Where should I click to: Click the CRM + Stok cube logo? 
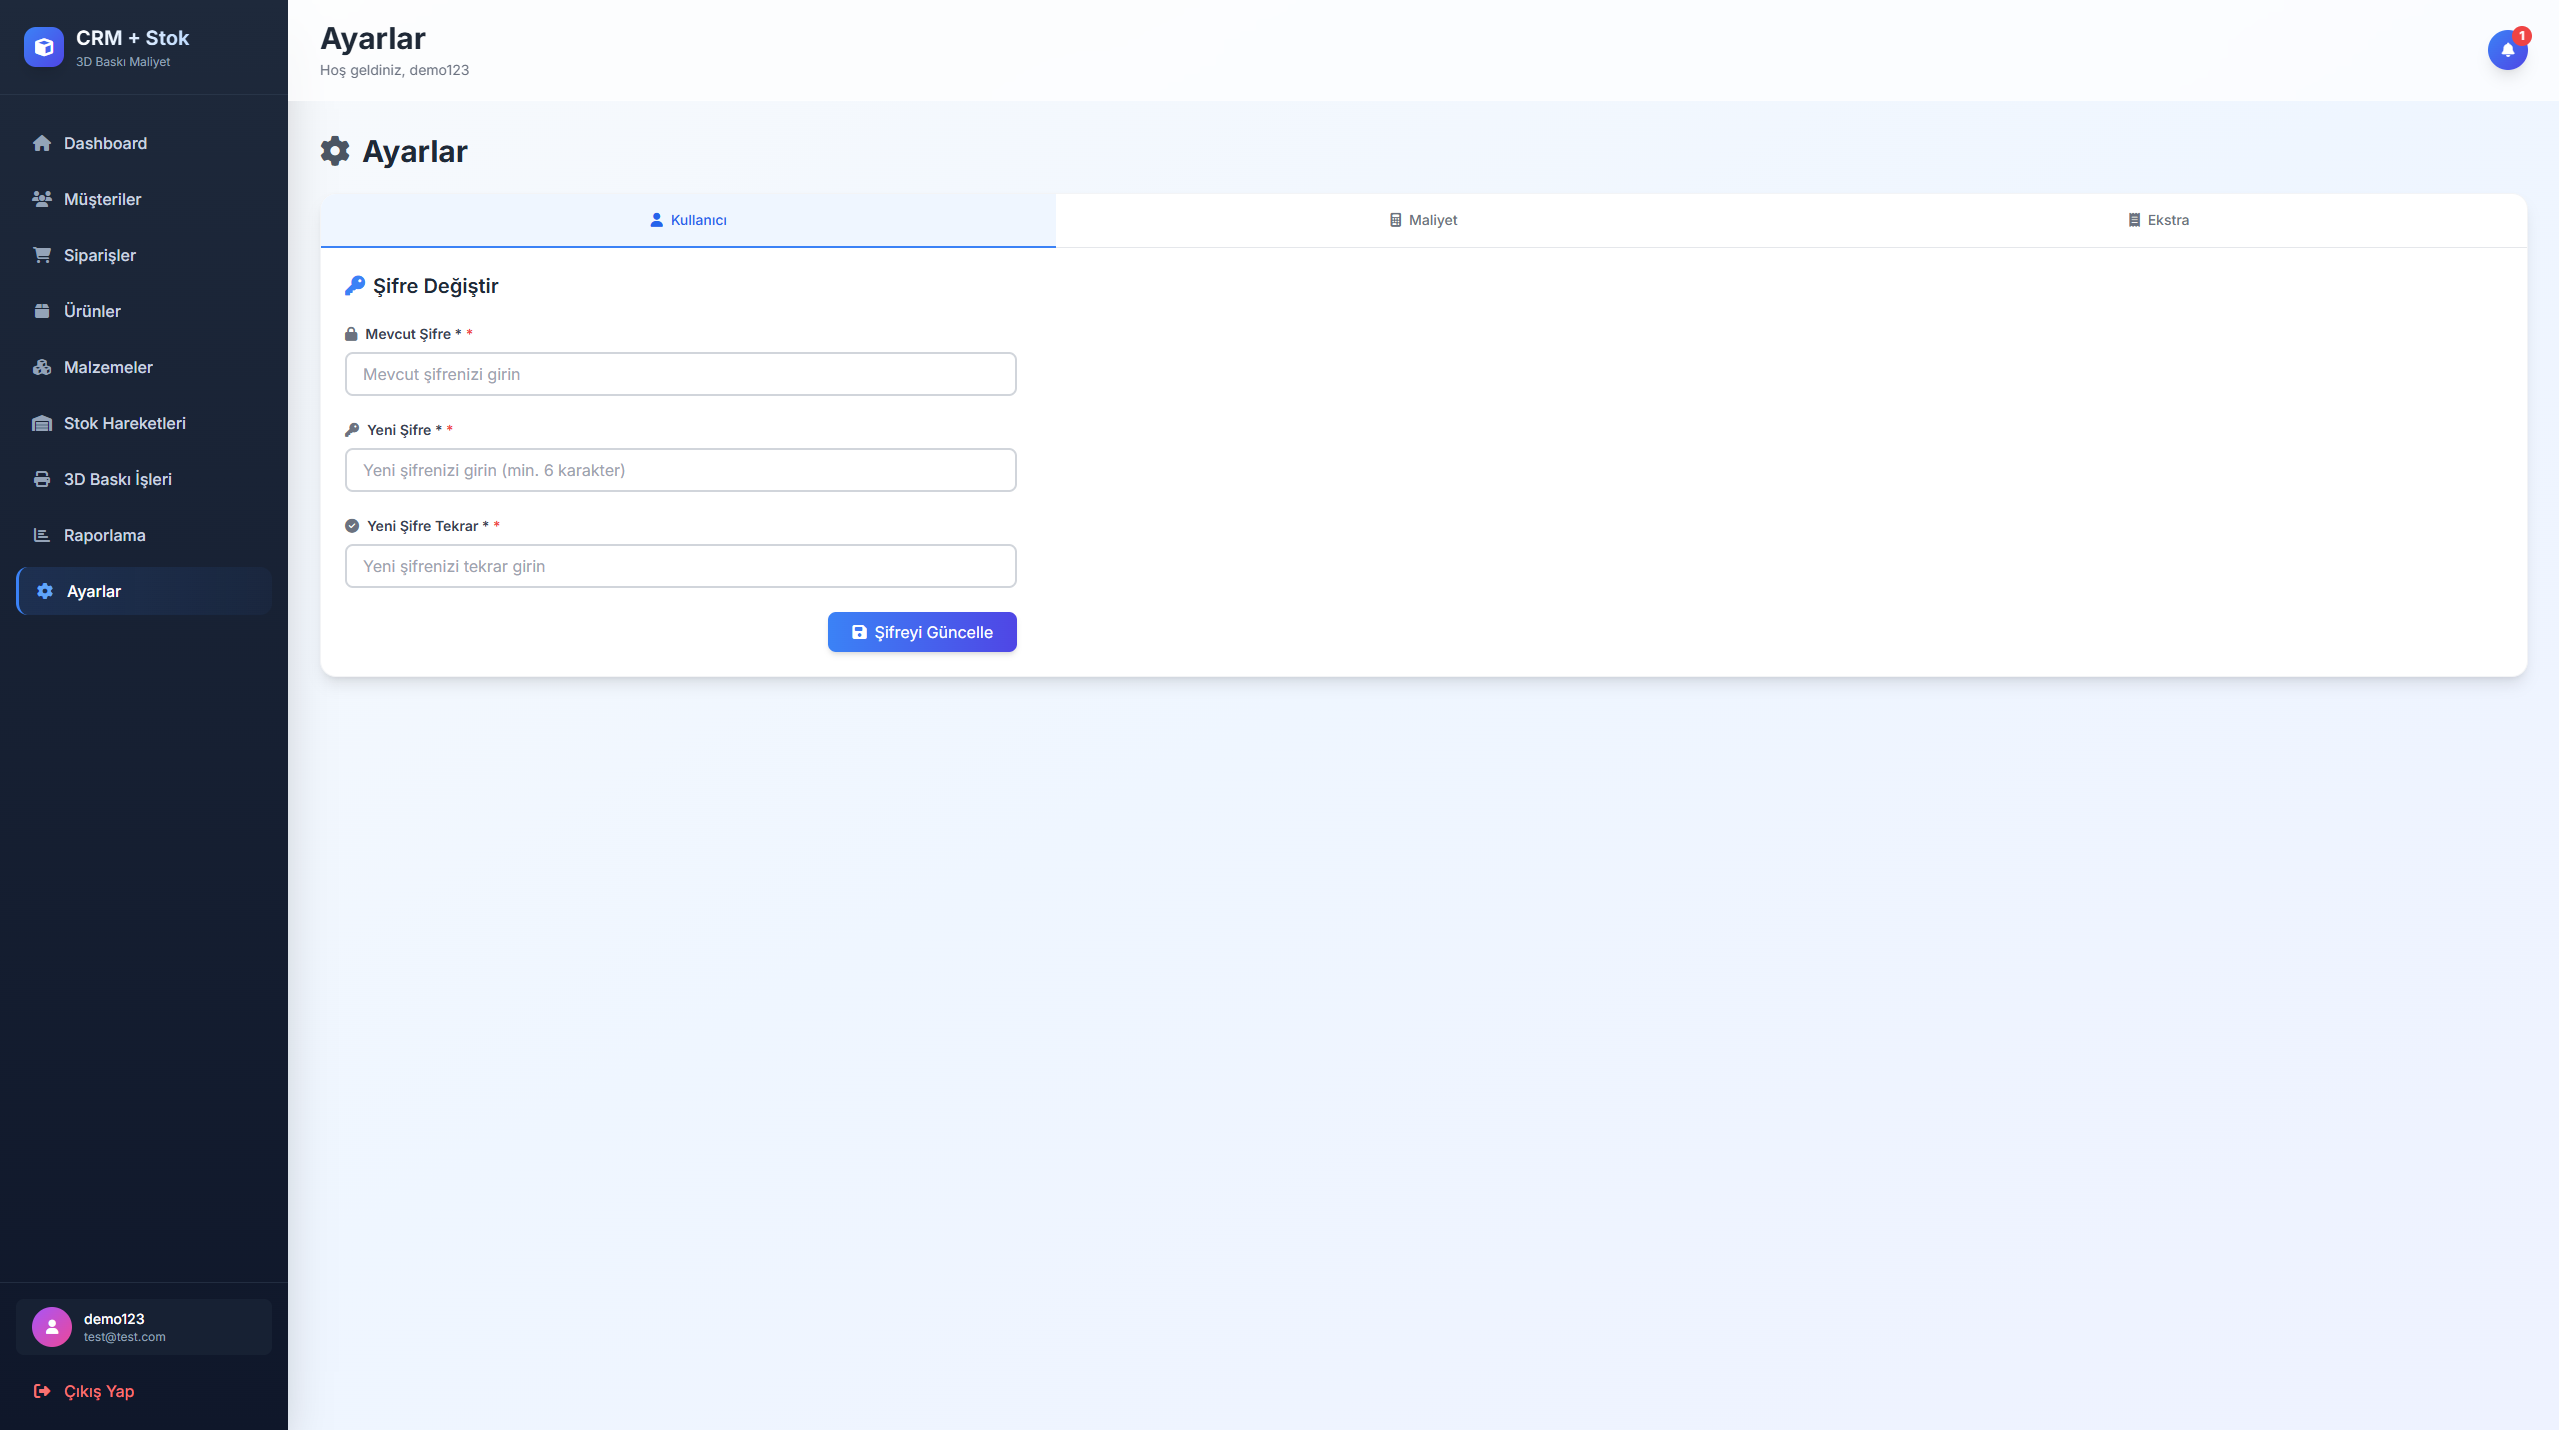point(44,47)
